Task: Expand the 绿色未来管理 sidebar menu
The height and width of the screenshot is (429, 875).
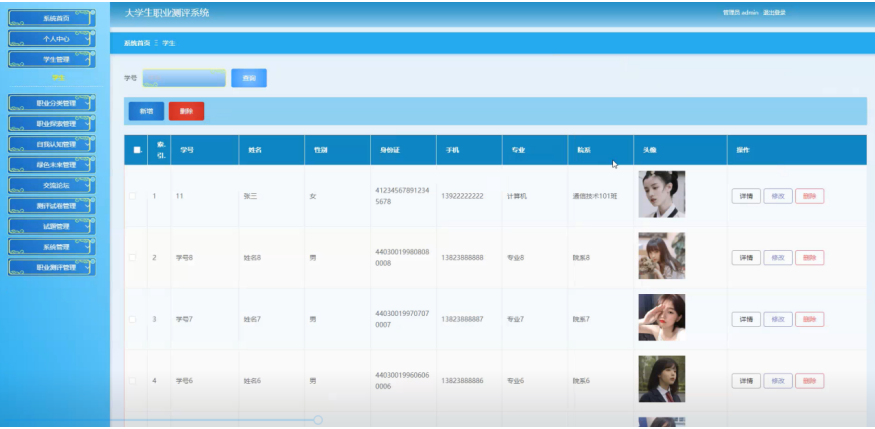Action: (51, 165)
